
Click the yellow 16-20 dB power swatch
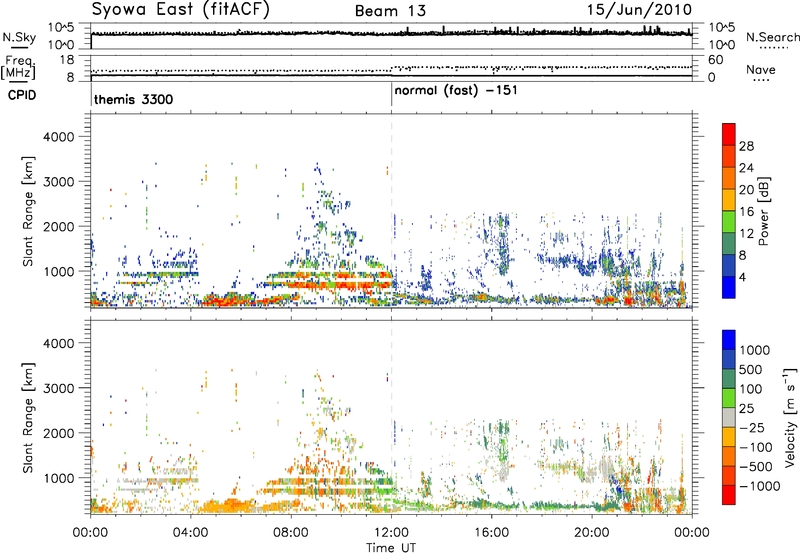click(x=729, y=199)
